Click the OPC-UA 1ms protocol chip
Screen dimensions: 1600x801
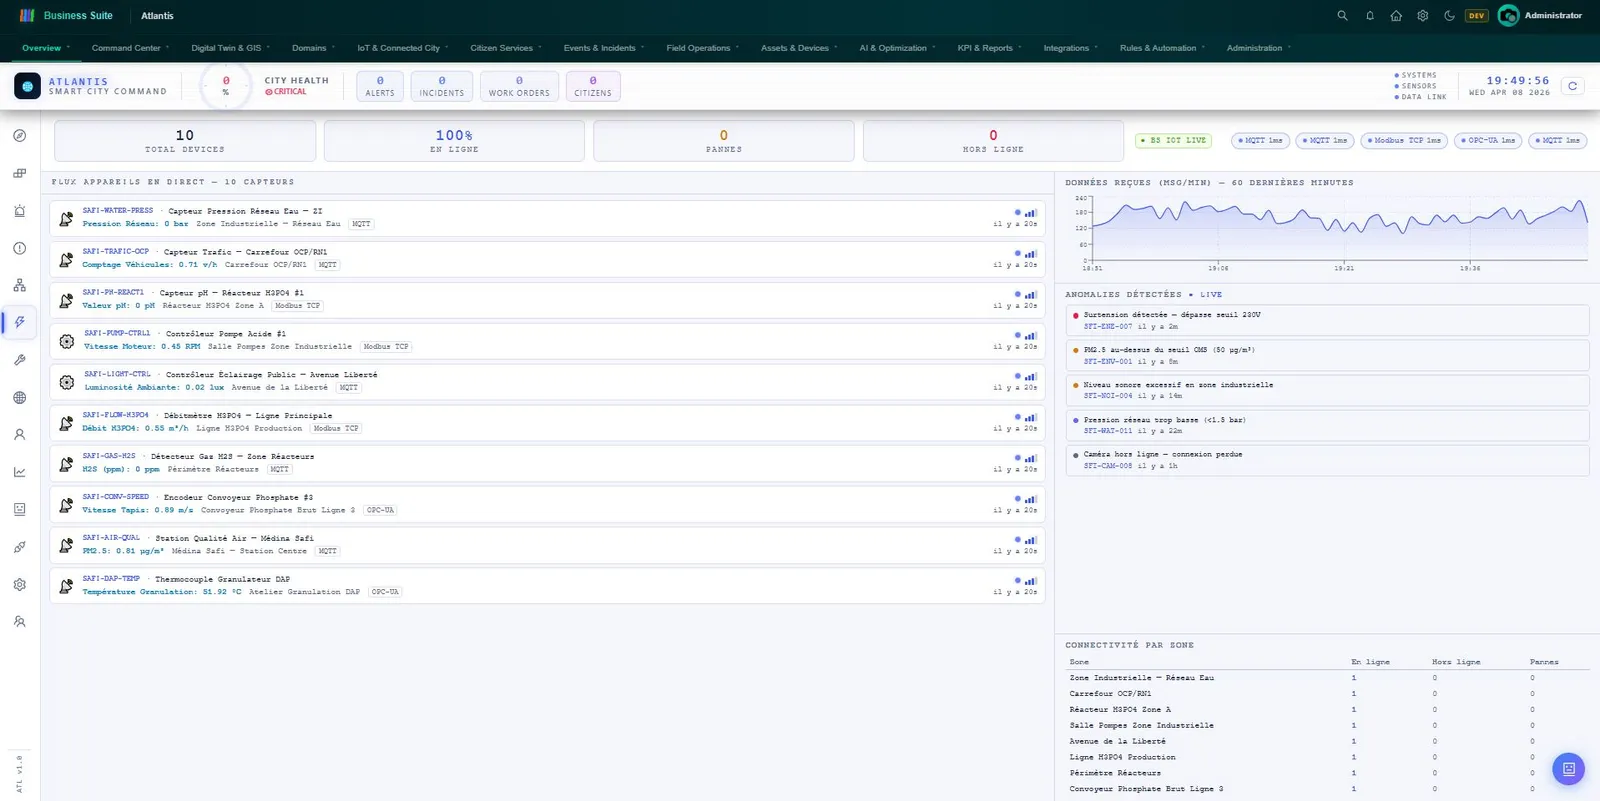pos(1488,141)
